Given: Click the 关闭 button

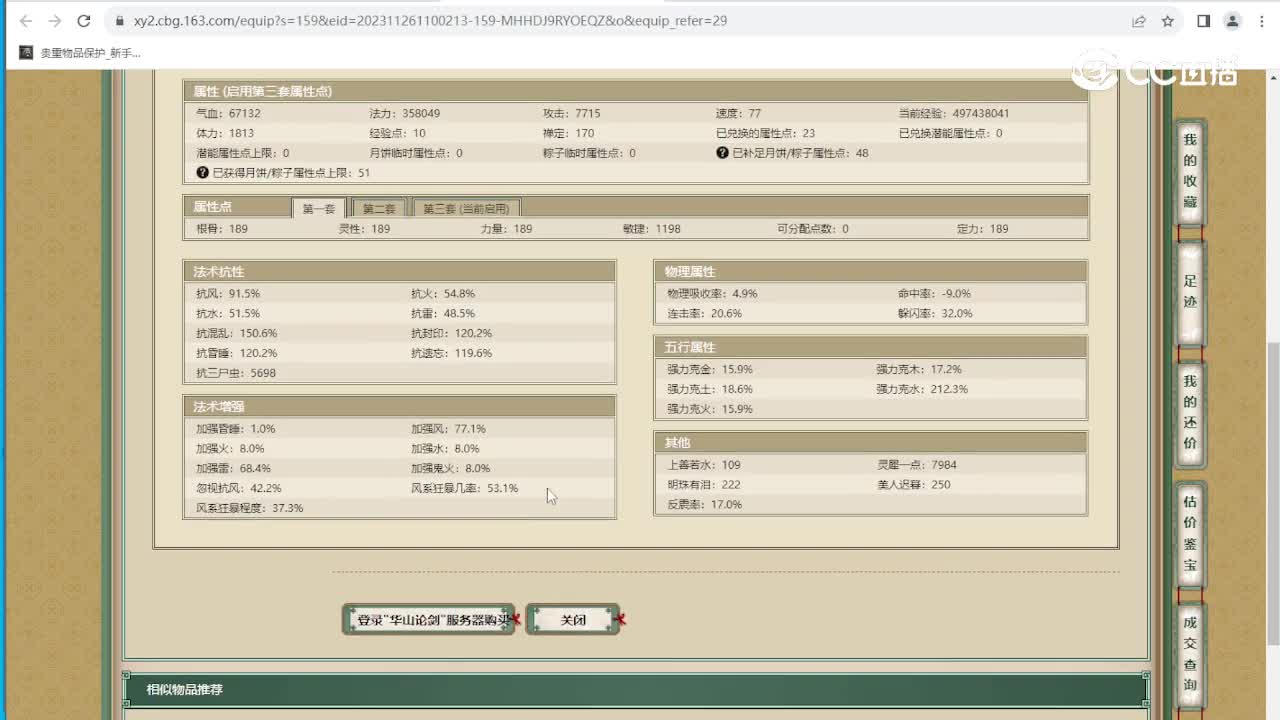Looking at the screenshot, I should (573, 620).
